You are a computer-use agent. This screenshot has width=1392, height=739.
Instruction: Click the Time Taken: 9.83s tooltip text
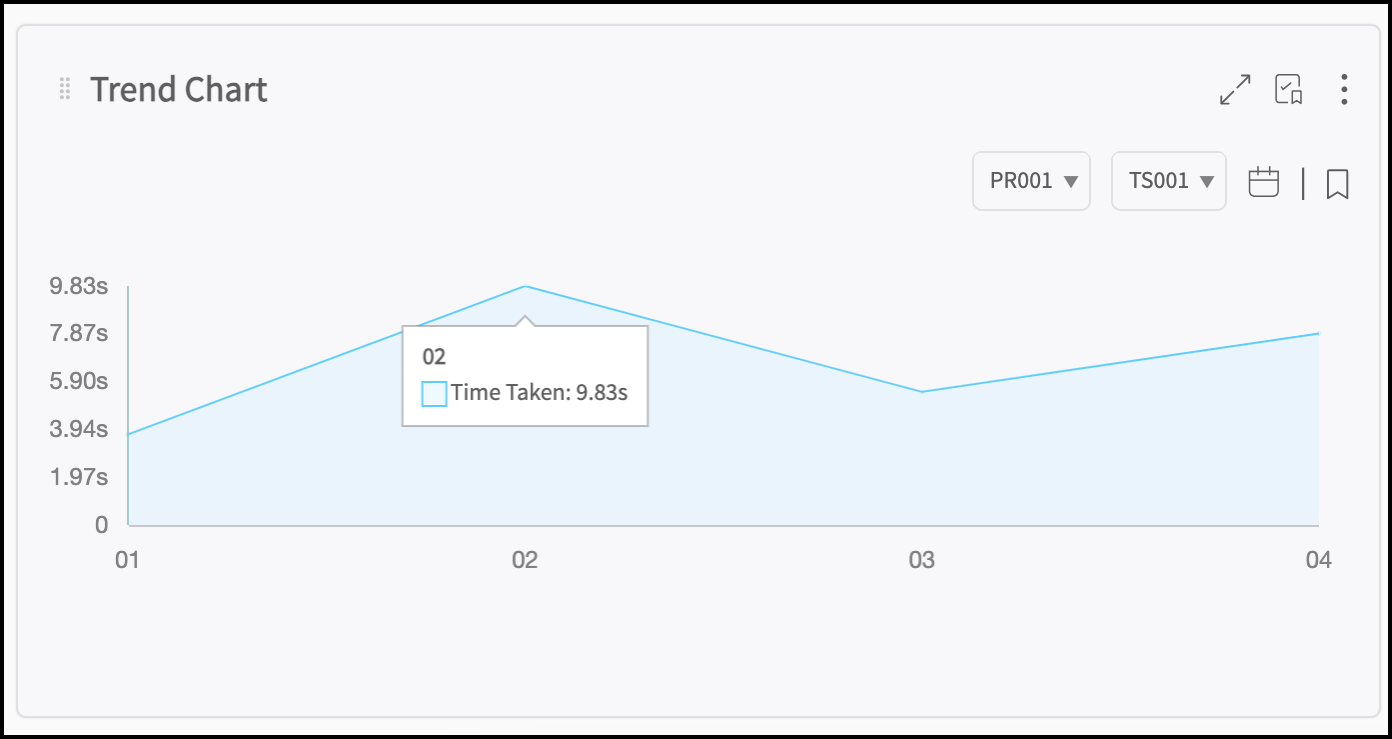click(x=539, y=392)
